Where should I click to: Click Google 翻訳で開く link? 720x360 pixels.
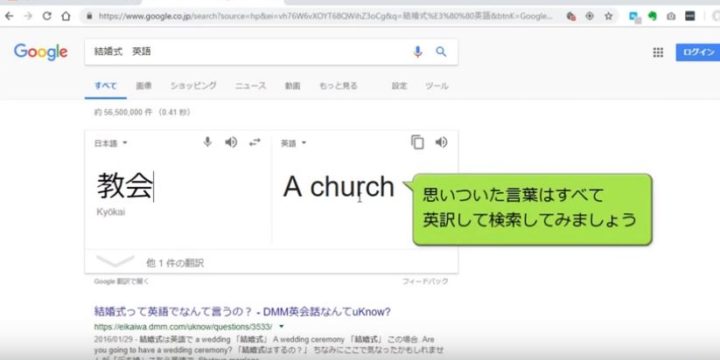click(121, 281)
